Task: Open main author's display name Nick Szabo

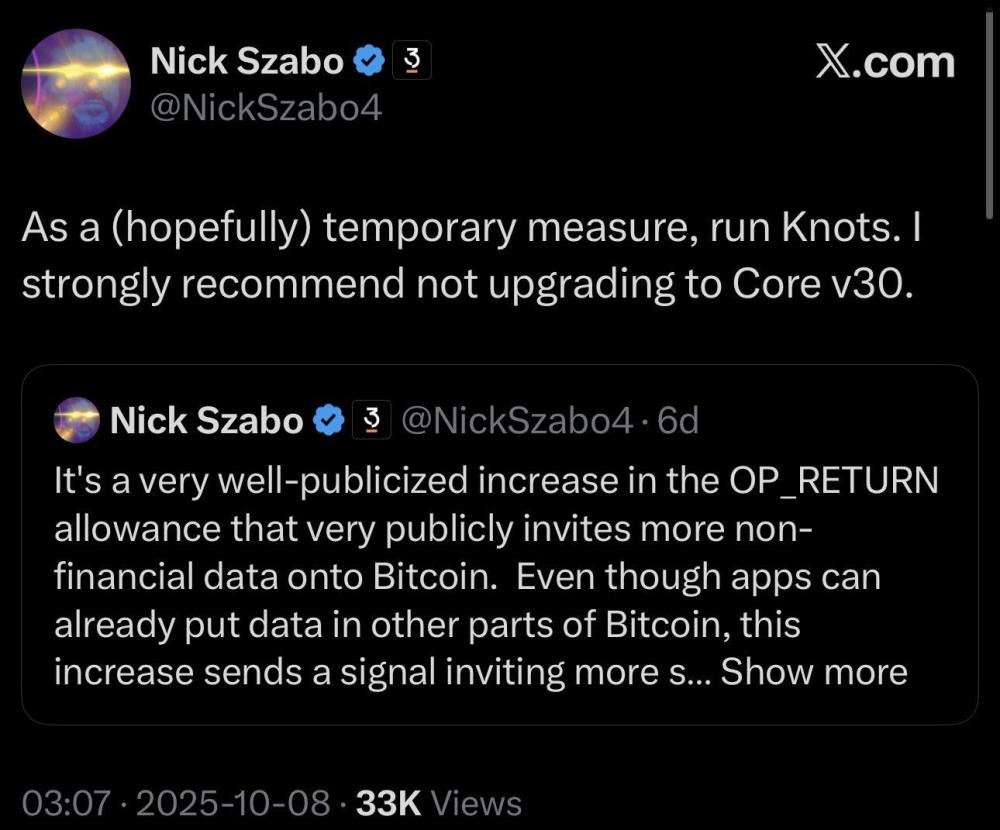Action: point(247,63)
